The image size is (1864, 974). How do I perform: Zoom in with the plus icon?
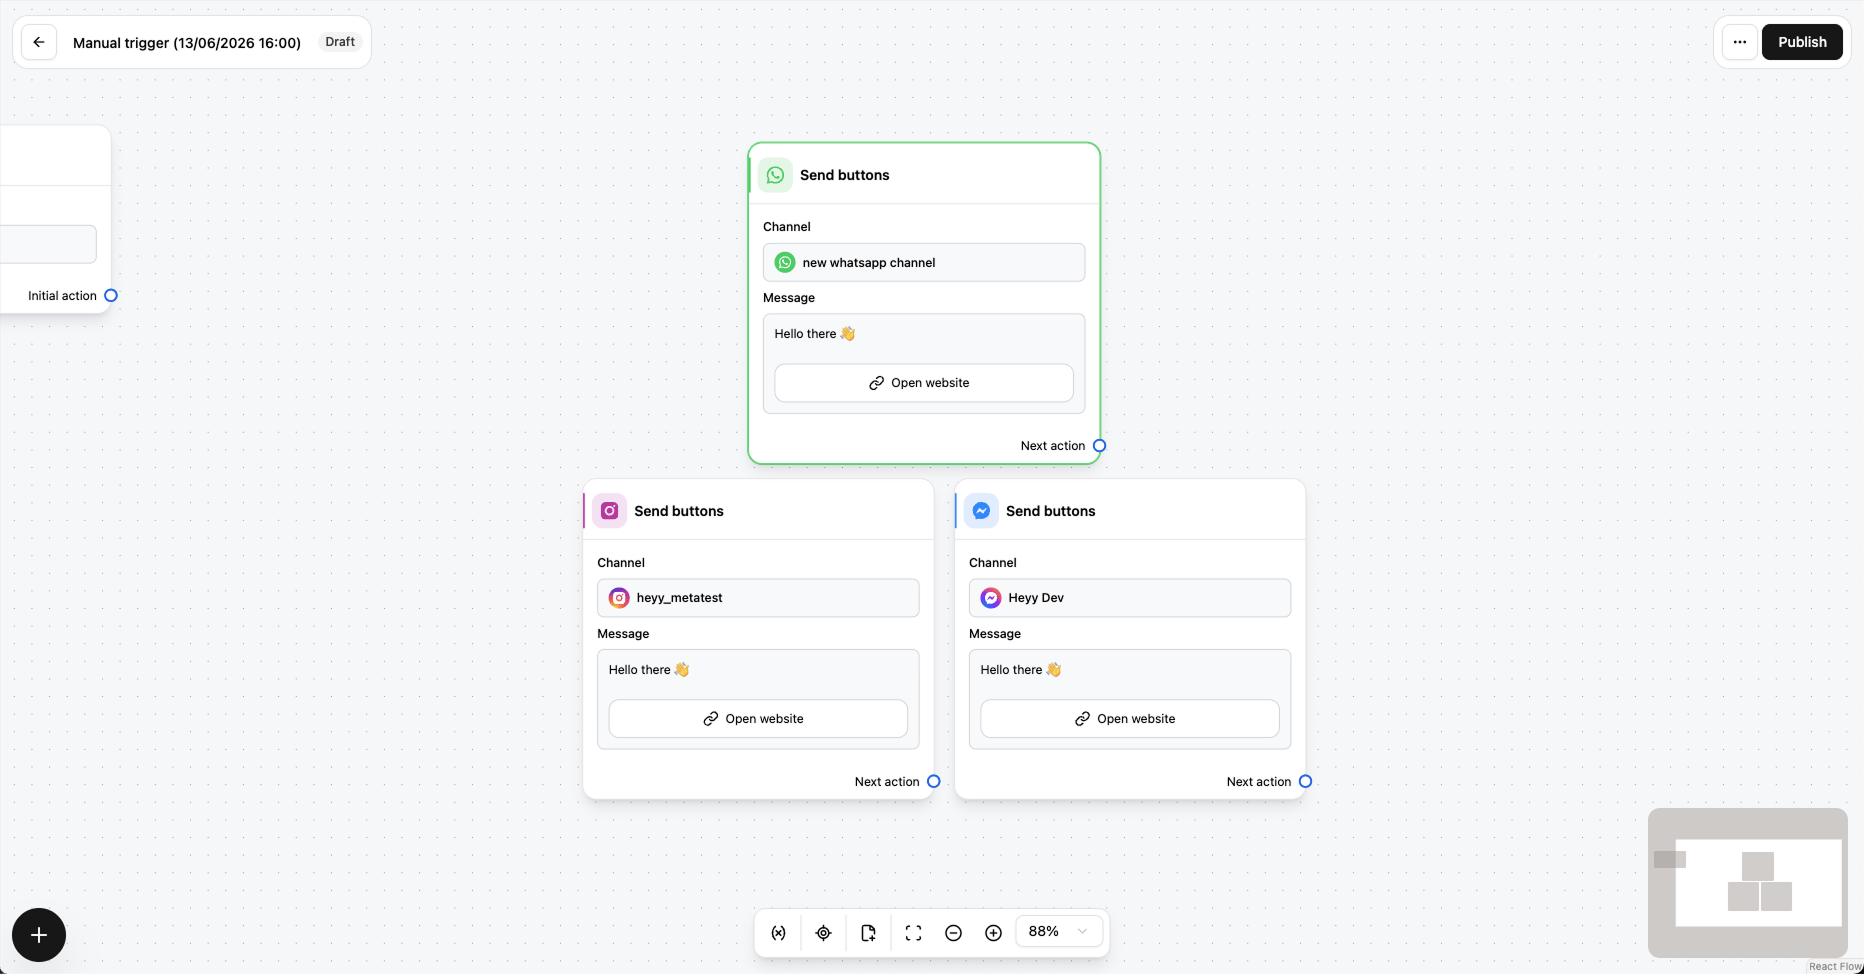[993, 933]
